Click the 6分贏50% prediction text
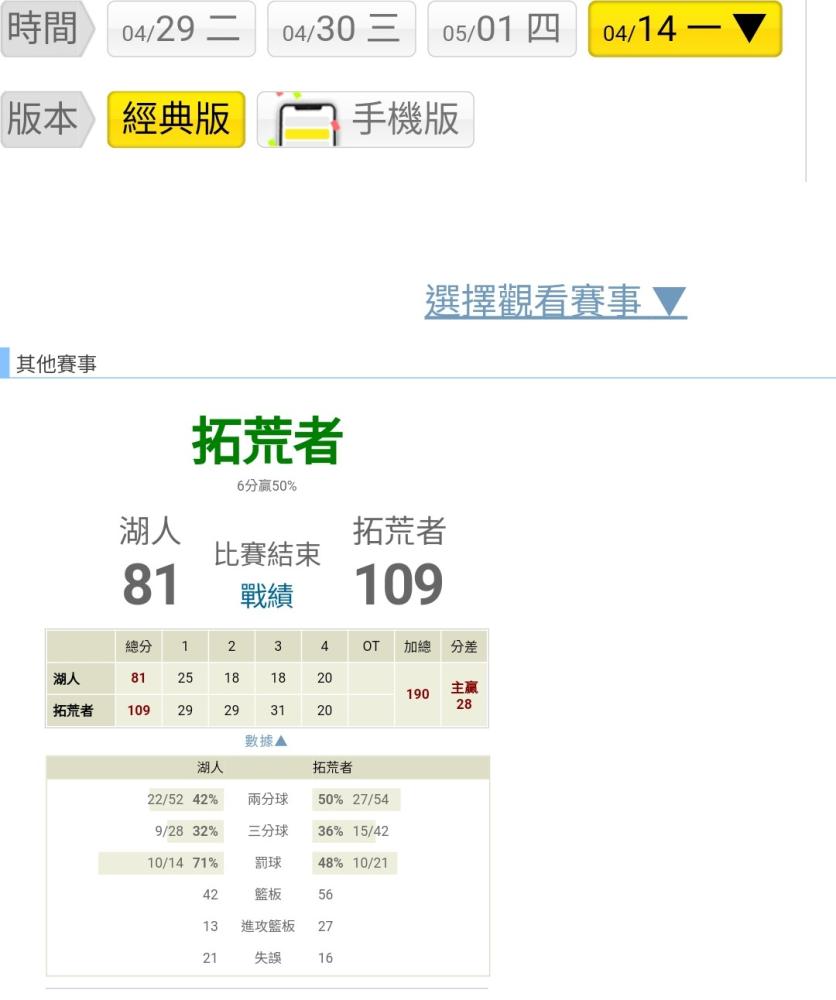 pyautogui.click(x=267, y=486)
